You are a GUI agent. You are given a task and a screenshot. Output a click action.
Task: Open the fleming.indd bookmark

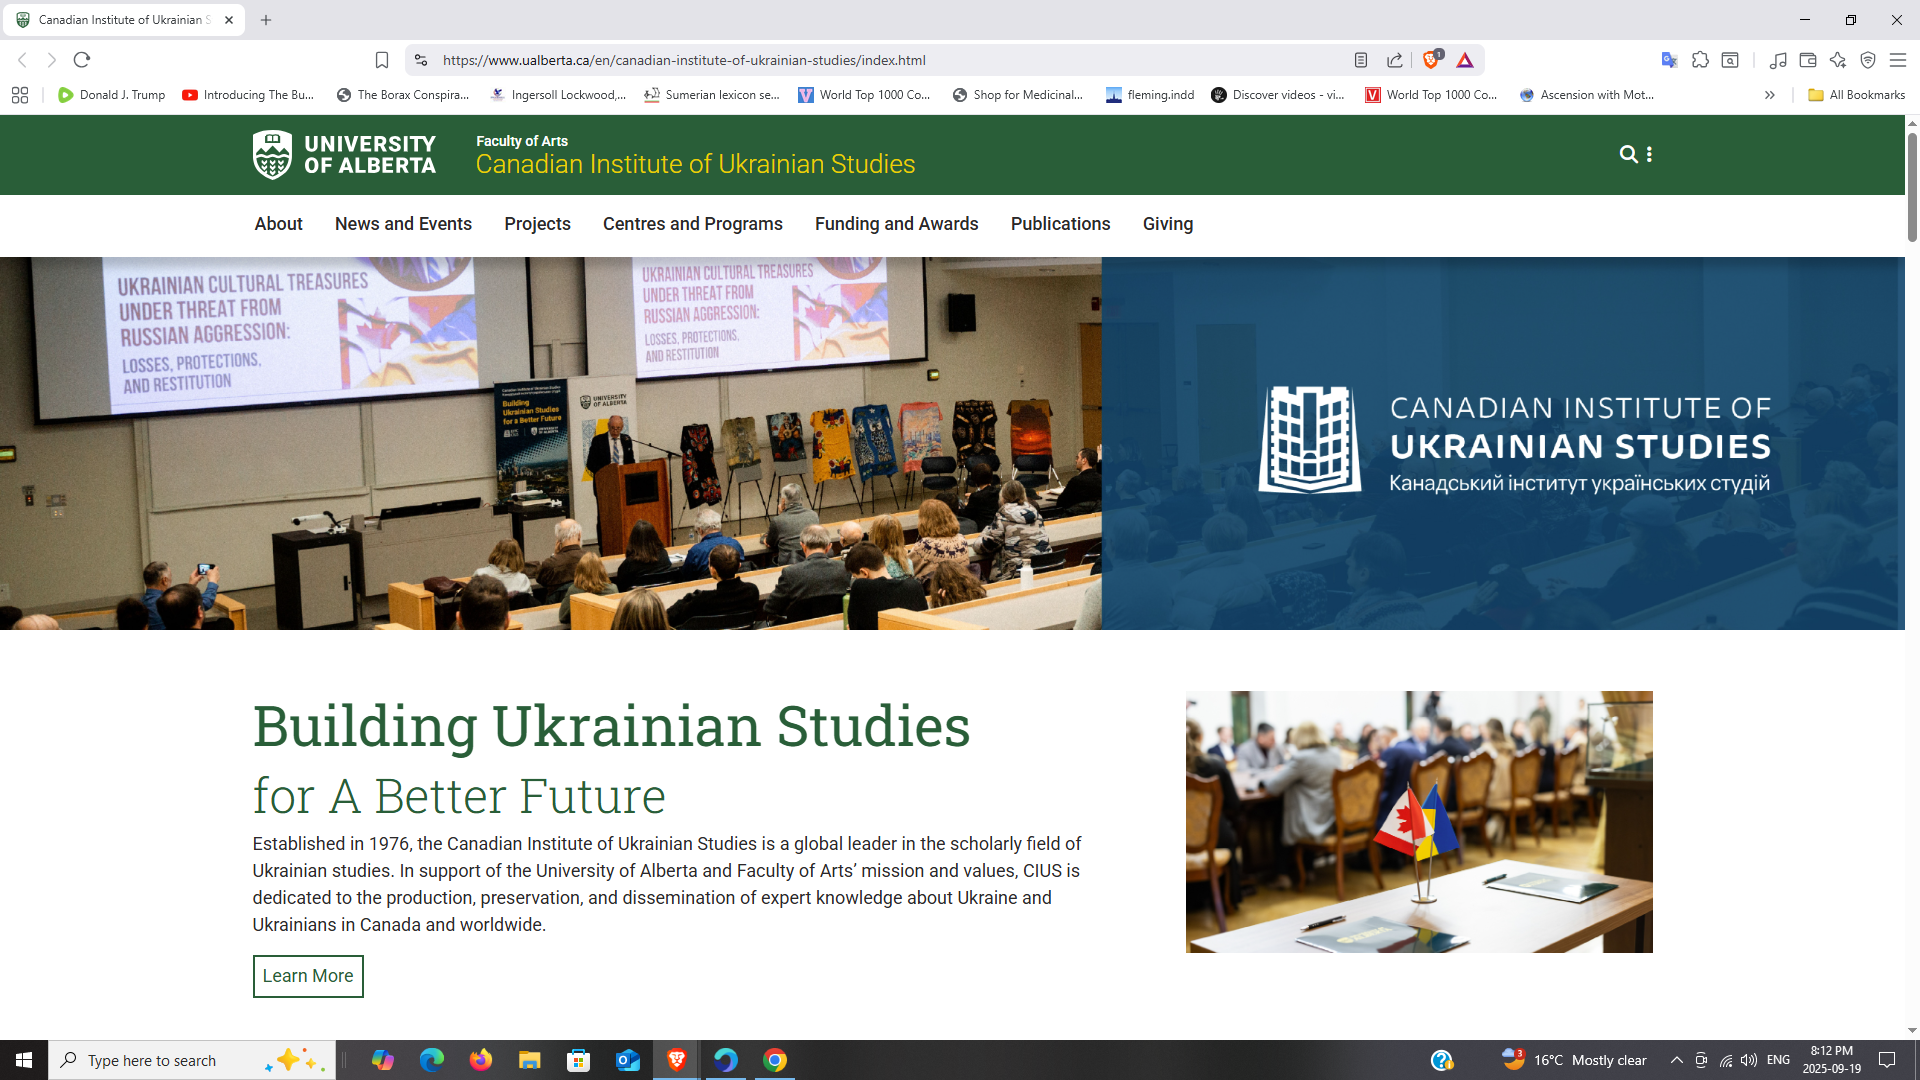coord(1150,95)
